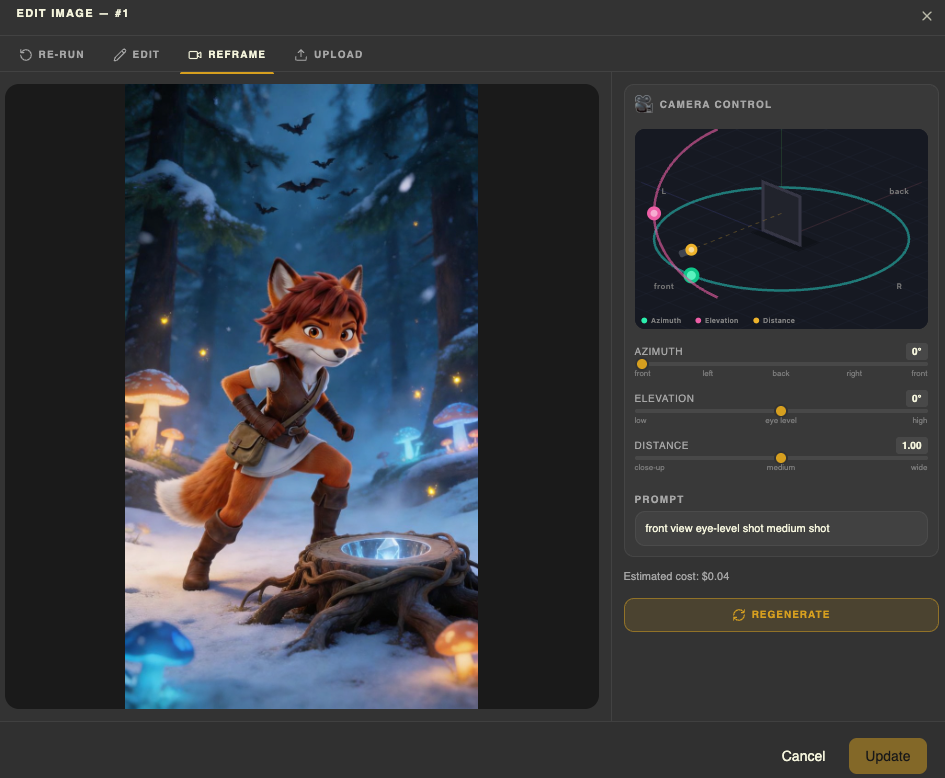Close the Edit Image dialog
Viewport: 945px width, 778px height.
click(926, 16)
